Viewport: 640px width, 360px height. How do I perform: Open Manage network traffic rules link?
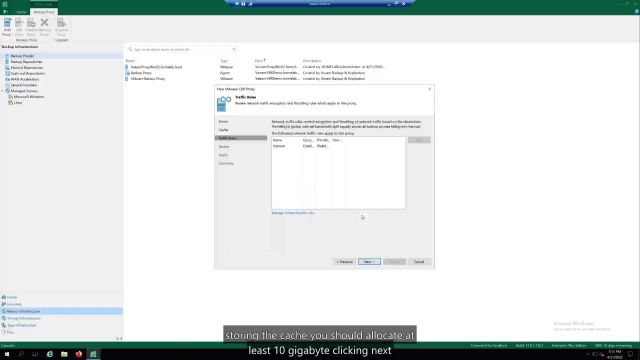[x=293, y=213]
